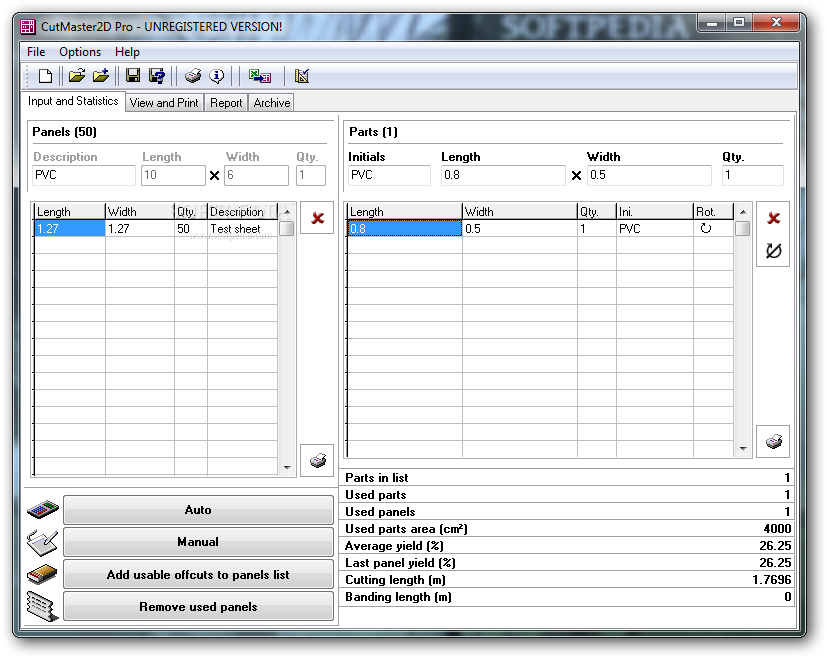827x658 pixels.
Task: Click the parts Width input field
Action: [649, 175]
